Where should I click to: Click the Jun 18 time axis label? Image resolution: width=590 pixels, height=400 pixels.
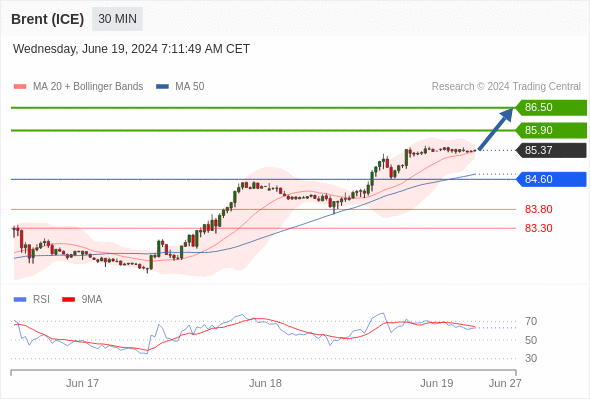click(265, 383)
